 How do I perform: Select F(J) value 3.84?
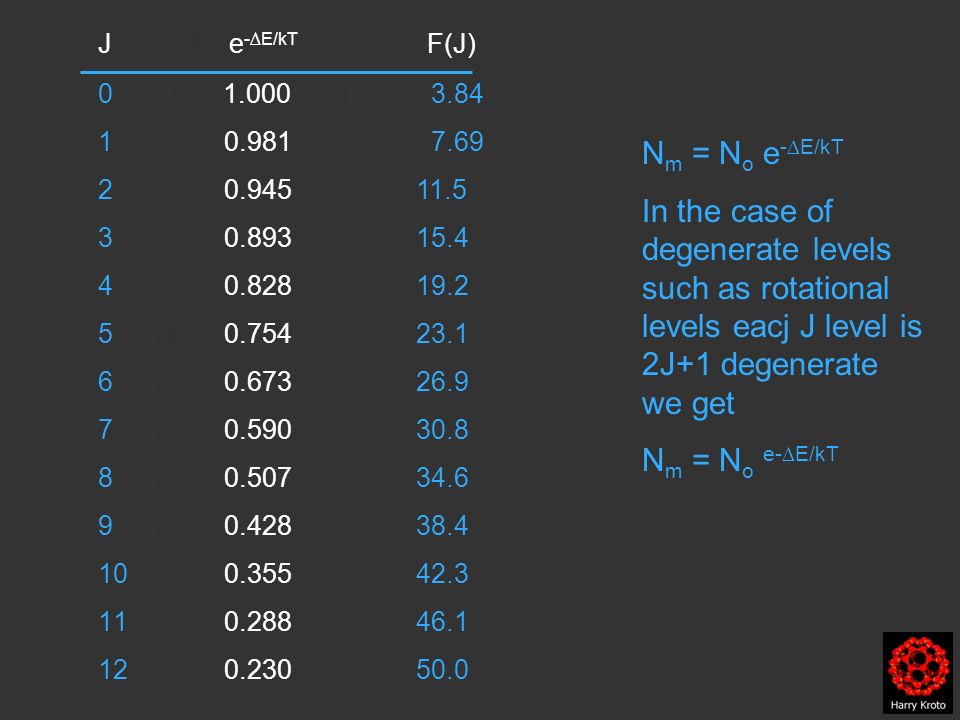pos(457,94)
